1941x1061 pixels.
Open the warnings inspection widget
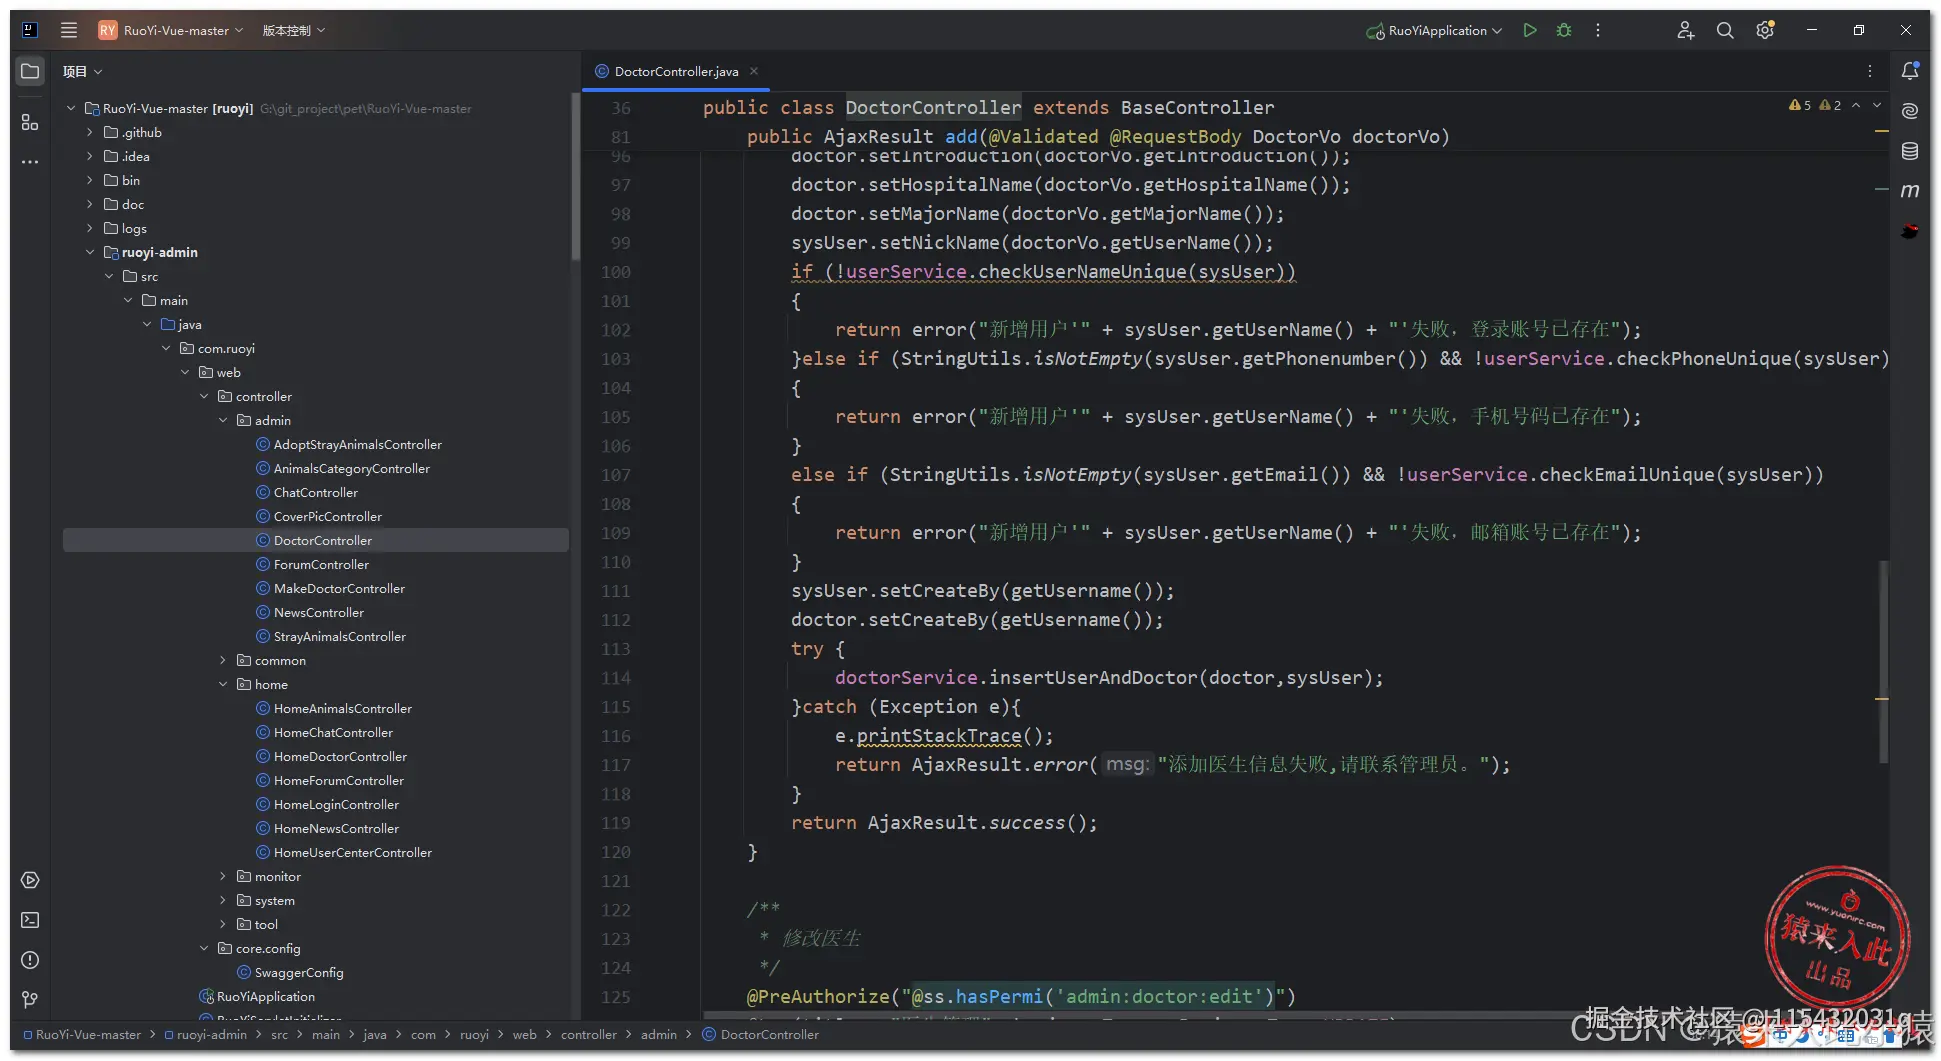click(x=1815, y=105)
